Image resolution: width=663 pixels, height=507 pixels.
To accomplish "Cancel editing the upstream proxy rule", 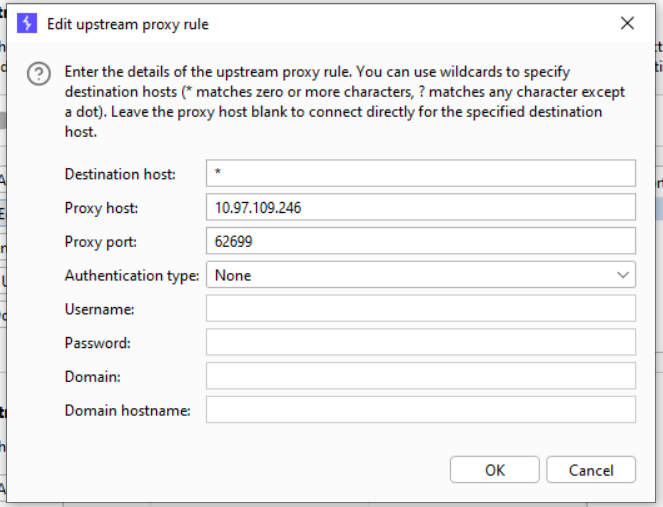I will pyautogui.click(x=591, y=470).
